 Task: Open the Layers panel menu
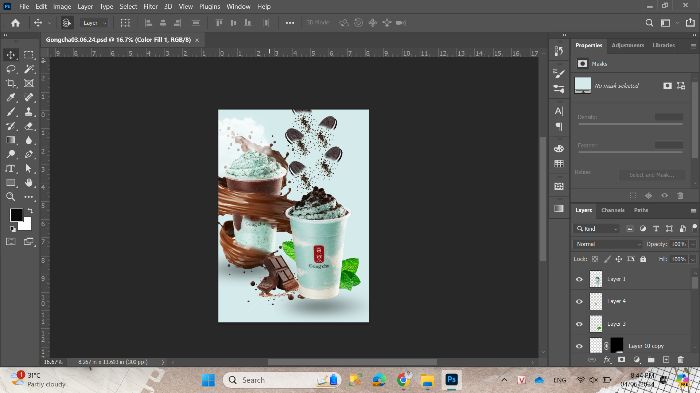pyautogui.click(x=693, y=210)
